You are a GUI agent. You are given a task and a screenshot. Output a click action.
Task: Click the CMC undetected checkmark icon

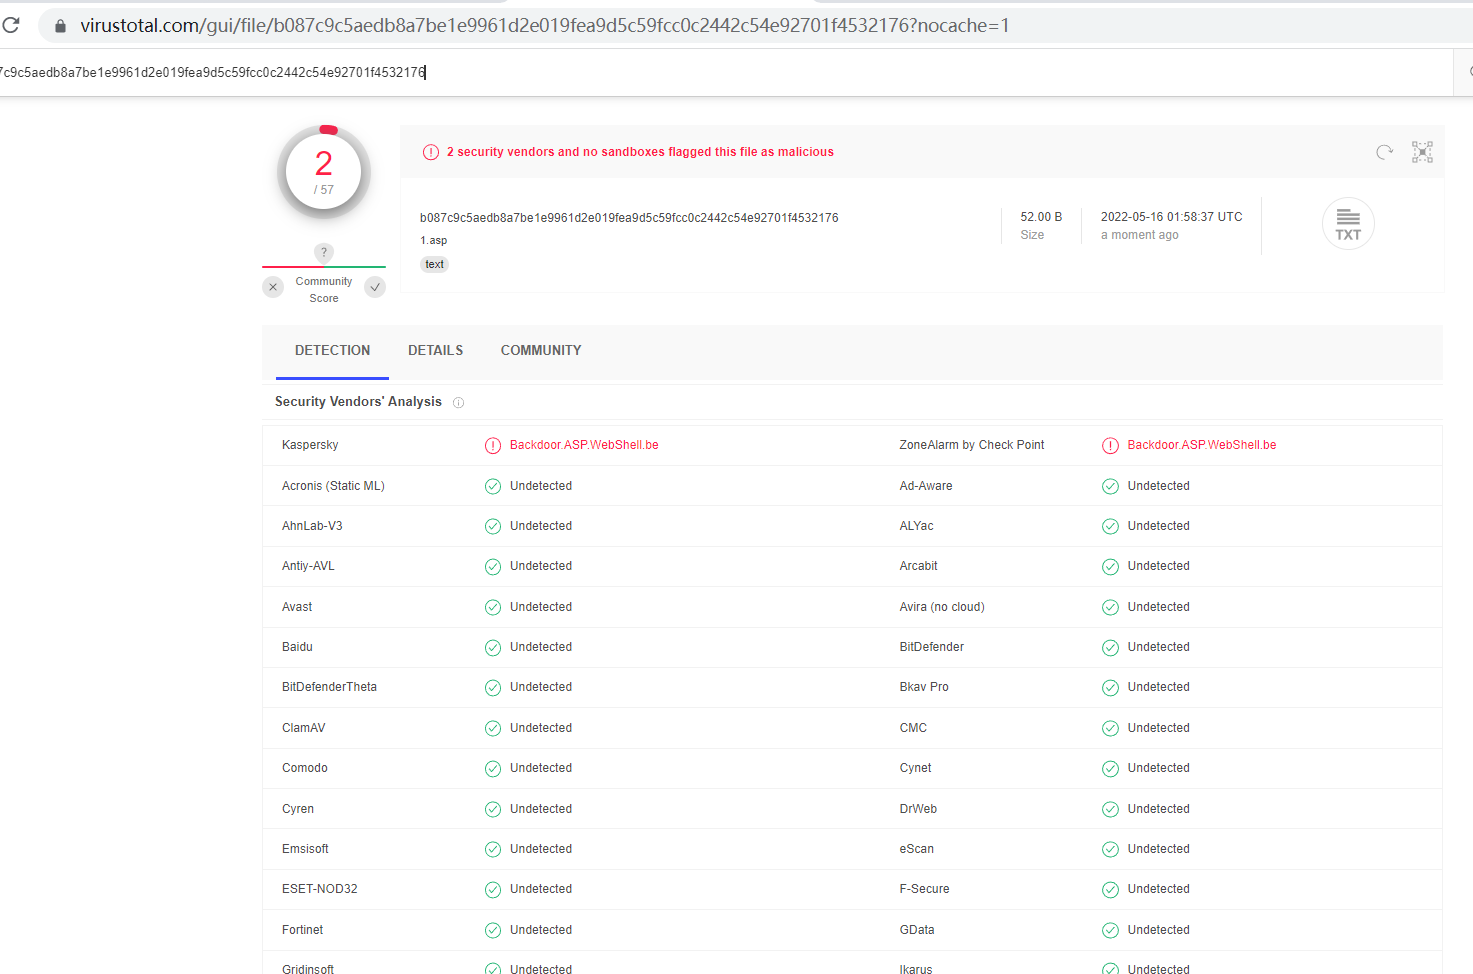[x=1110, y=729]
